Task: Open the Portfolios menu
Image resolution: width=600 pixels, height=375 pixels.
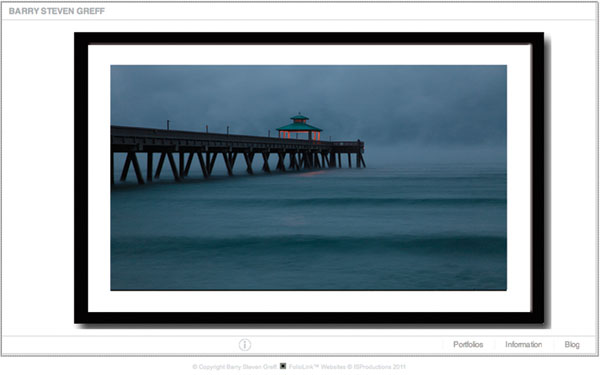Action: coord(468,344)
